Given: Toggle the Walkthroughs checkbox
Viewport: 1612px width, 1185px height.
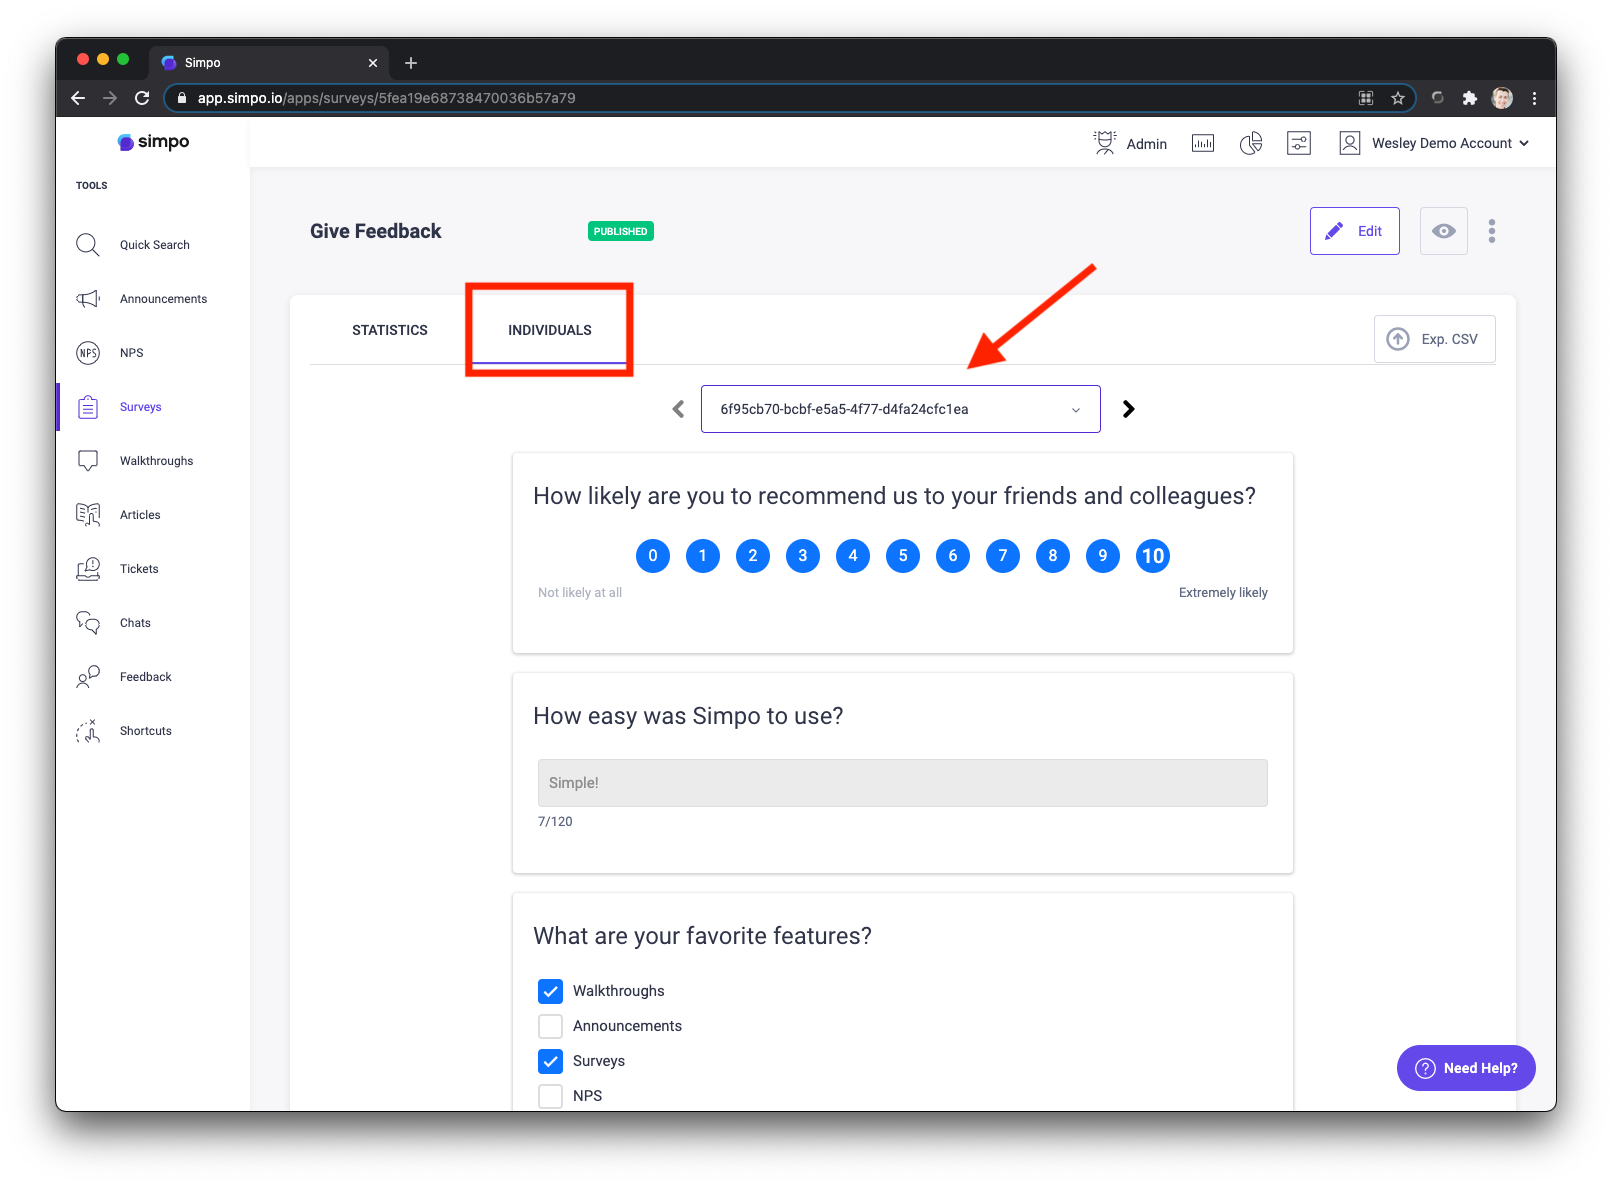Looking at the screenshot, I should (550, 991).
